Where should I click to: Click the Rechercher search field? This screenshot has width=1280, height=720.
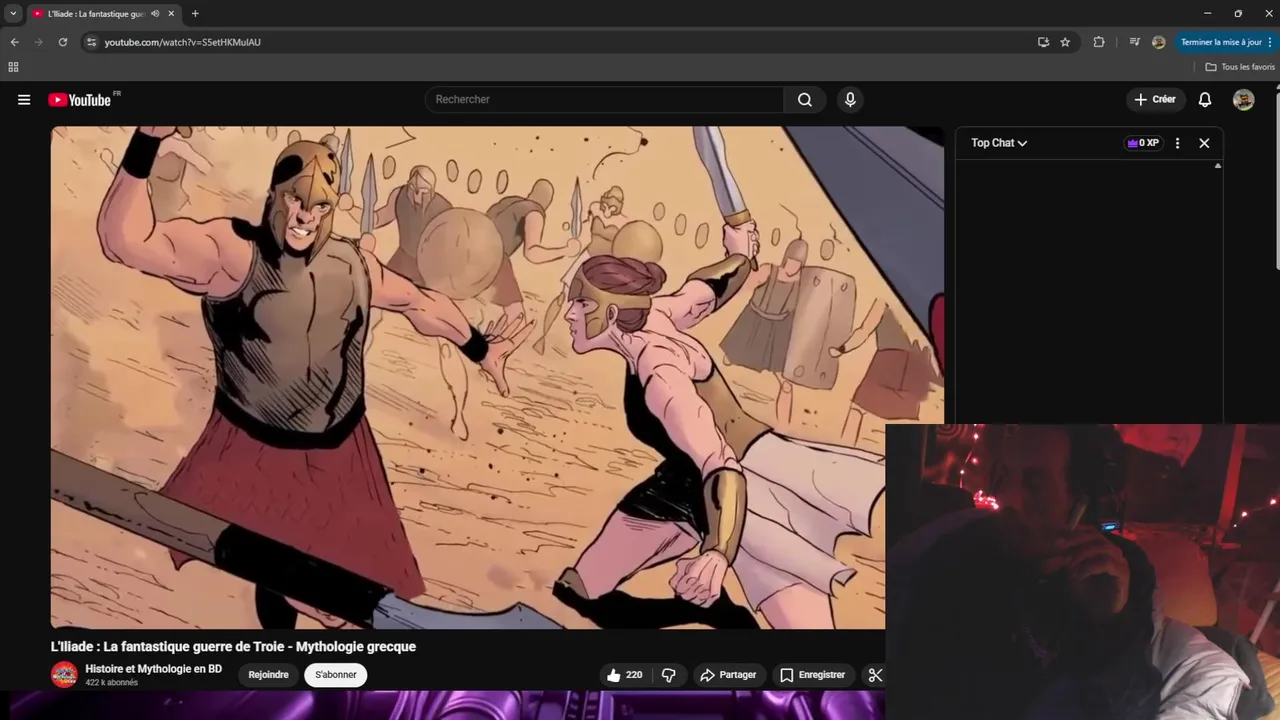click(604, 100)
